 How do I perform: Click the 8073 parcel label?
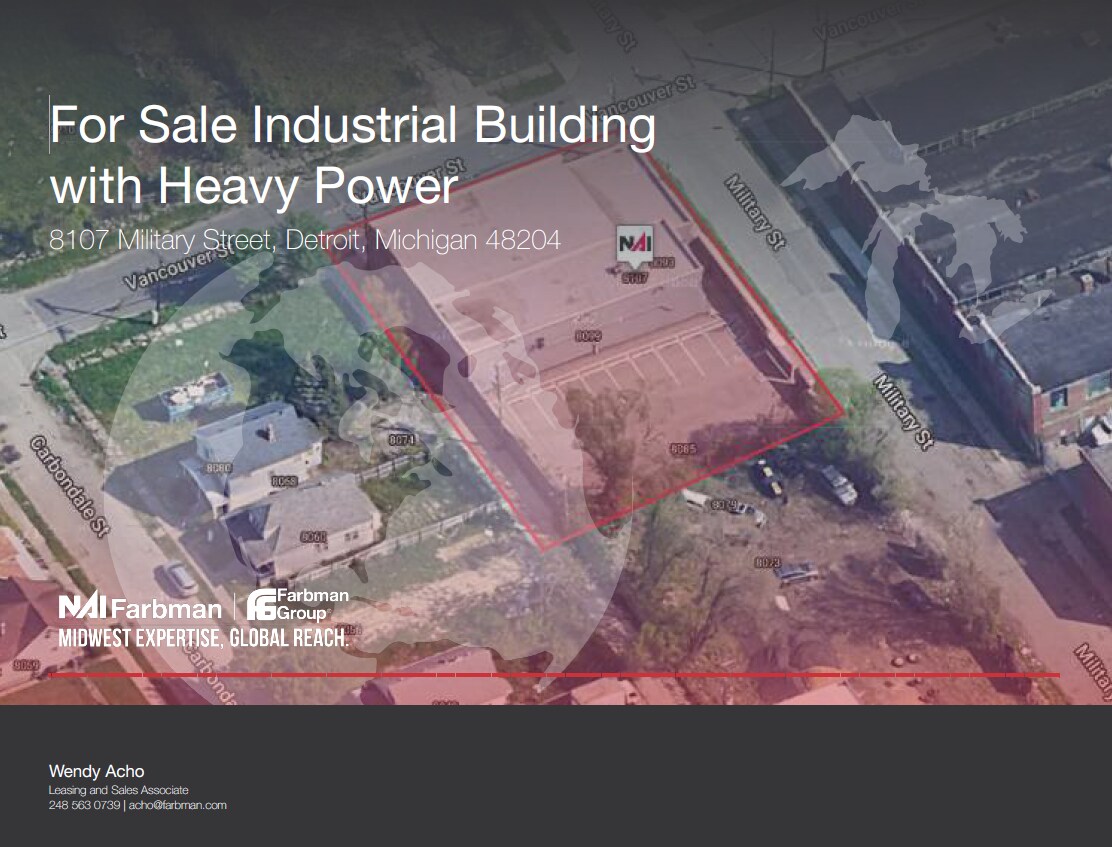click(767, 563)
